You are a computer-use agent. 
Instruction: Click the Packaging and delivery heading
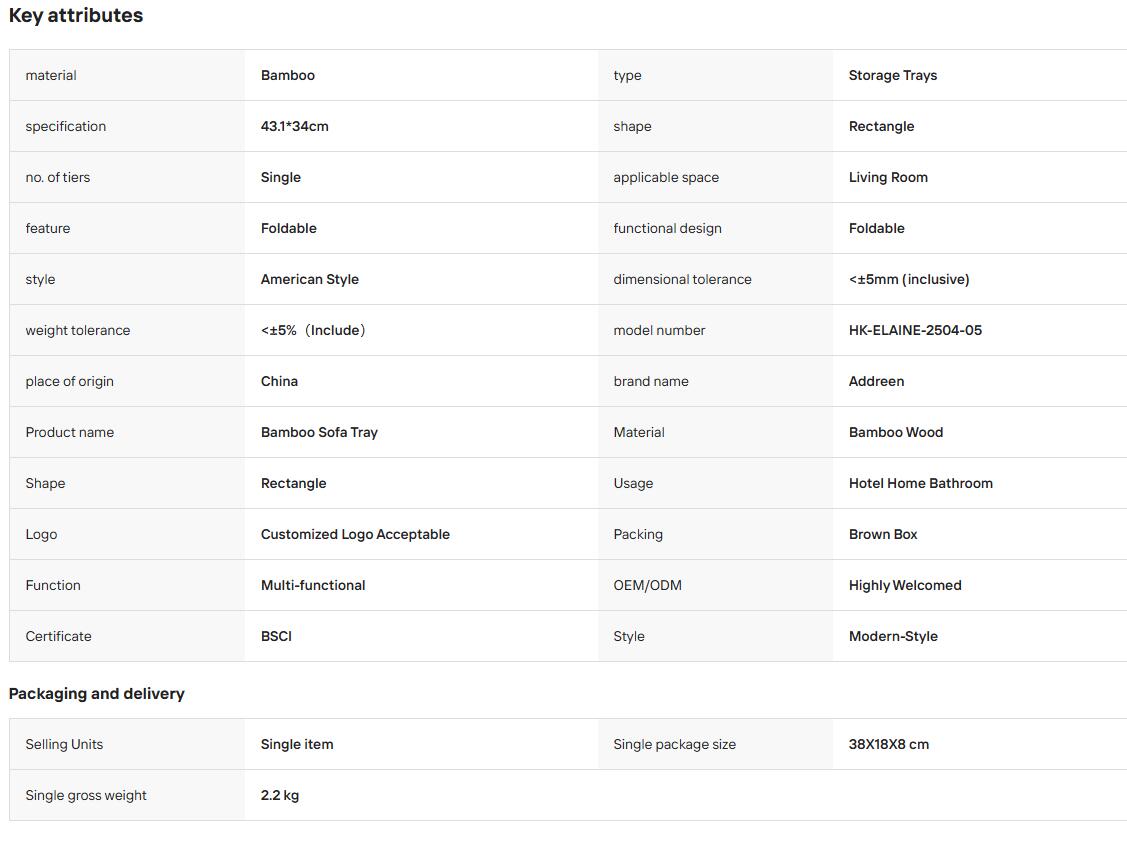click(96, 694)
